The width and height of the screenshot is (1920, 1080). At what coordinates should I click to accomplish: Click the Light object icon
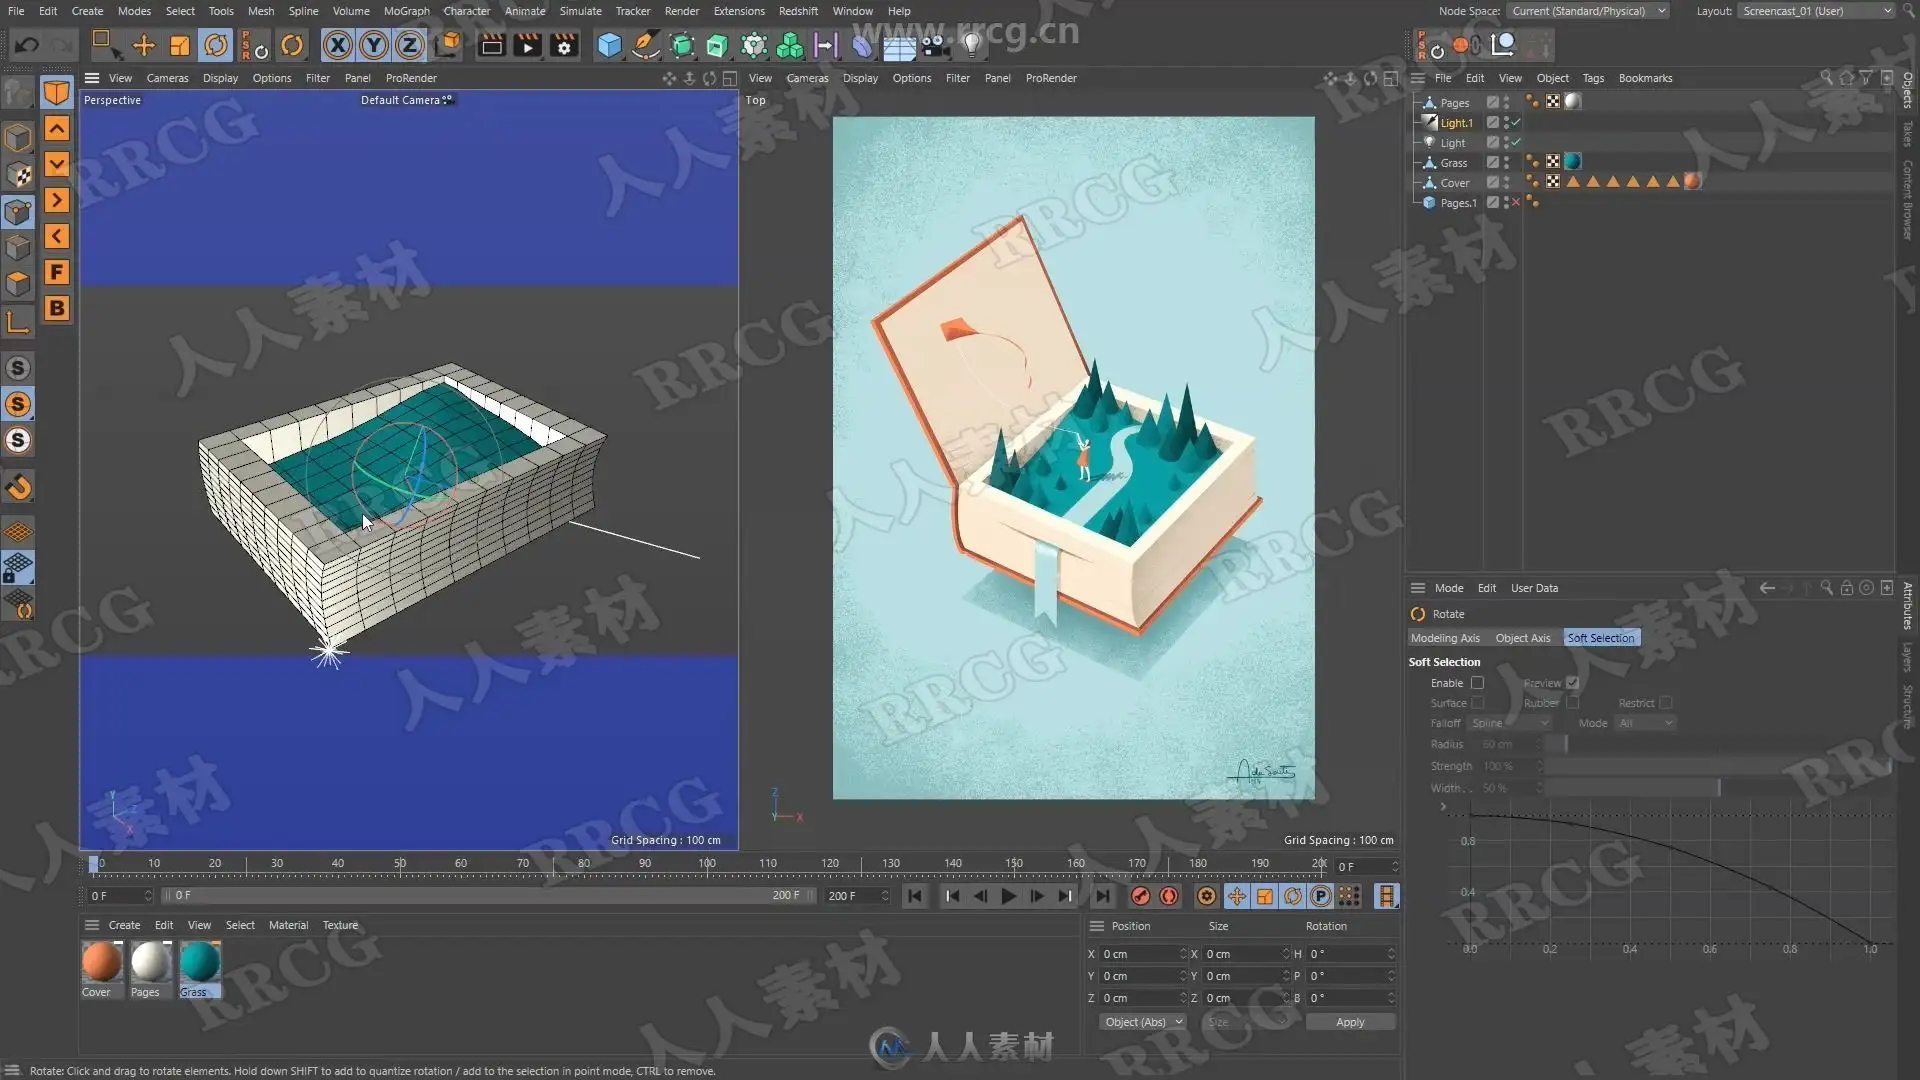(971, 45)
